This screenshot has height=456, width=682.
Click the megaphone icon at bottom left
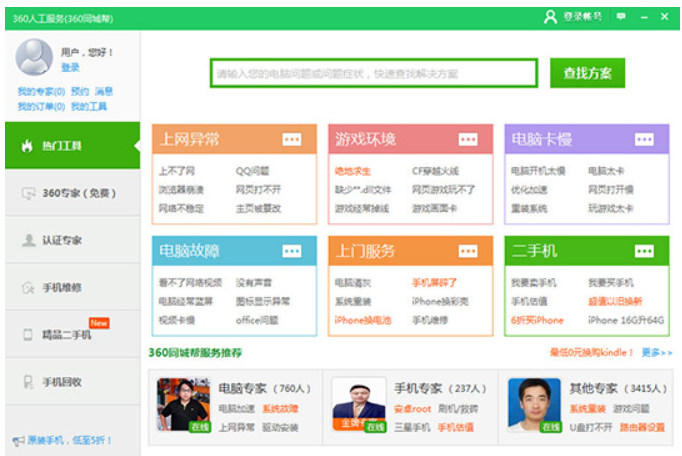[17, 441]
